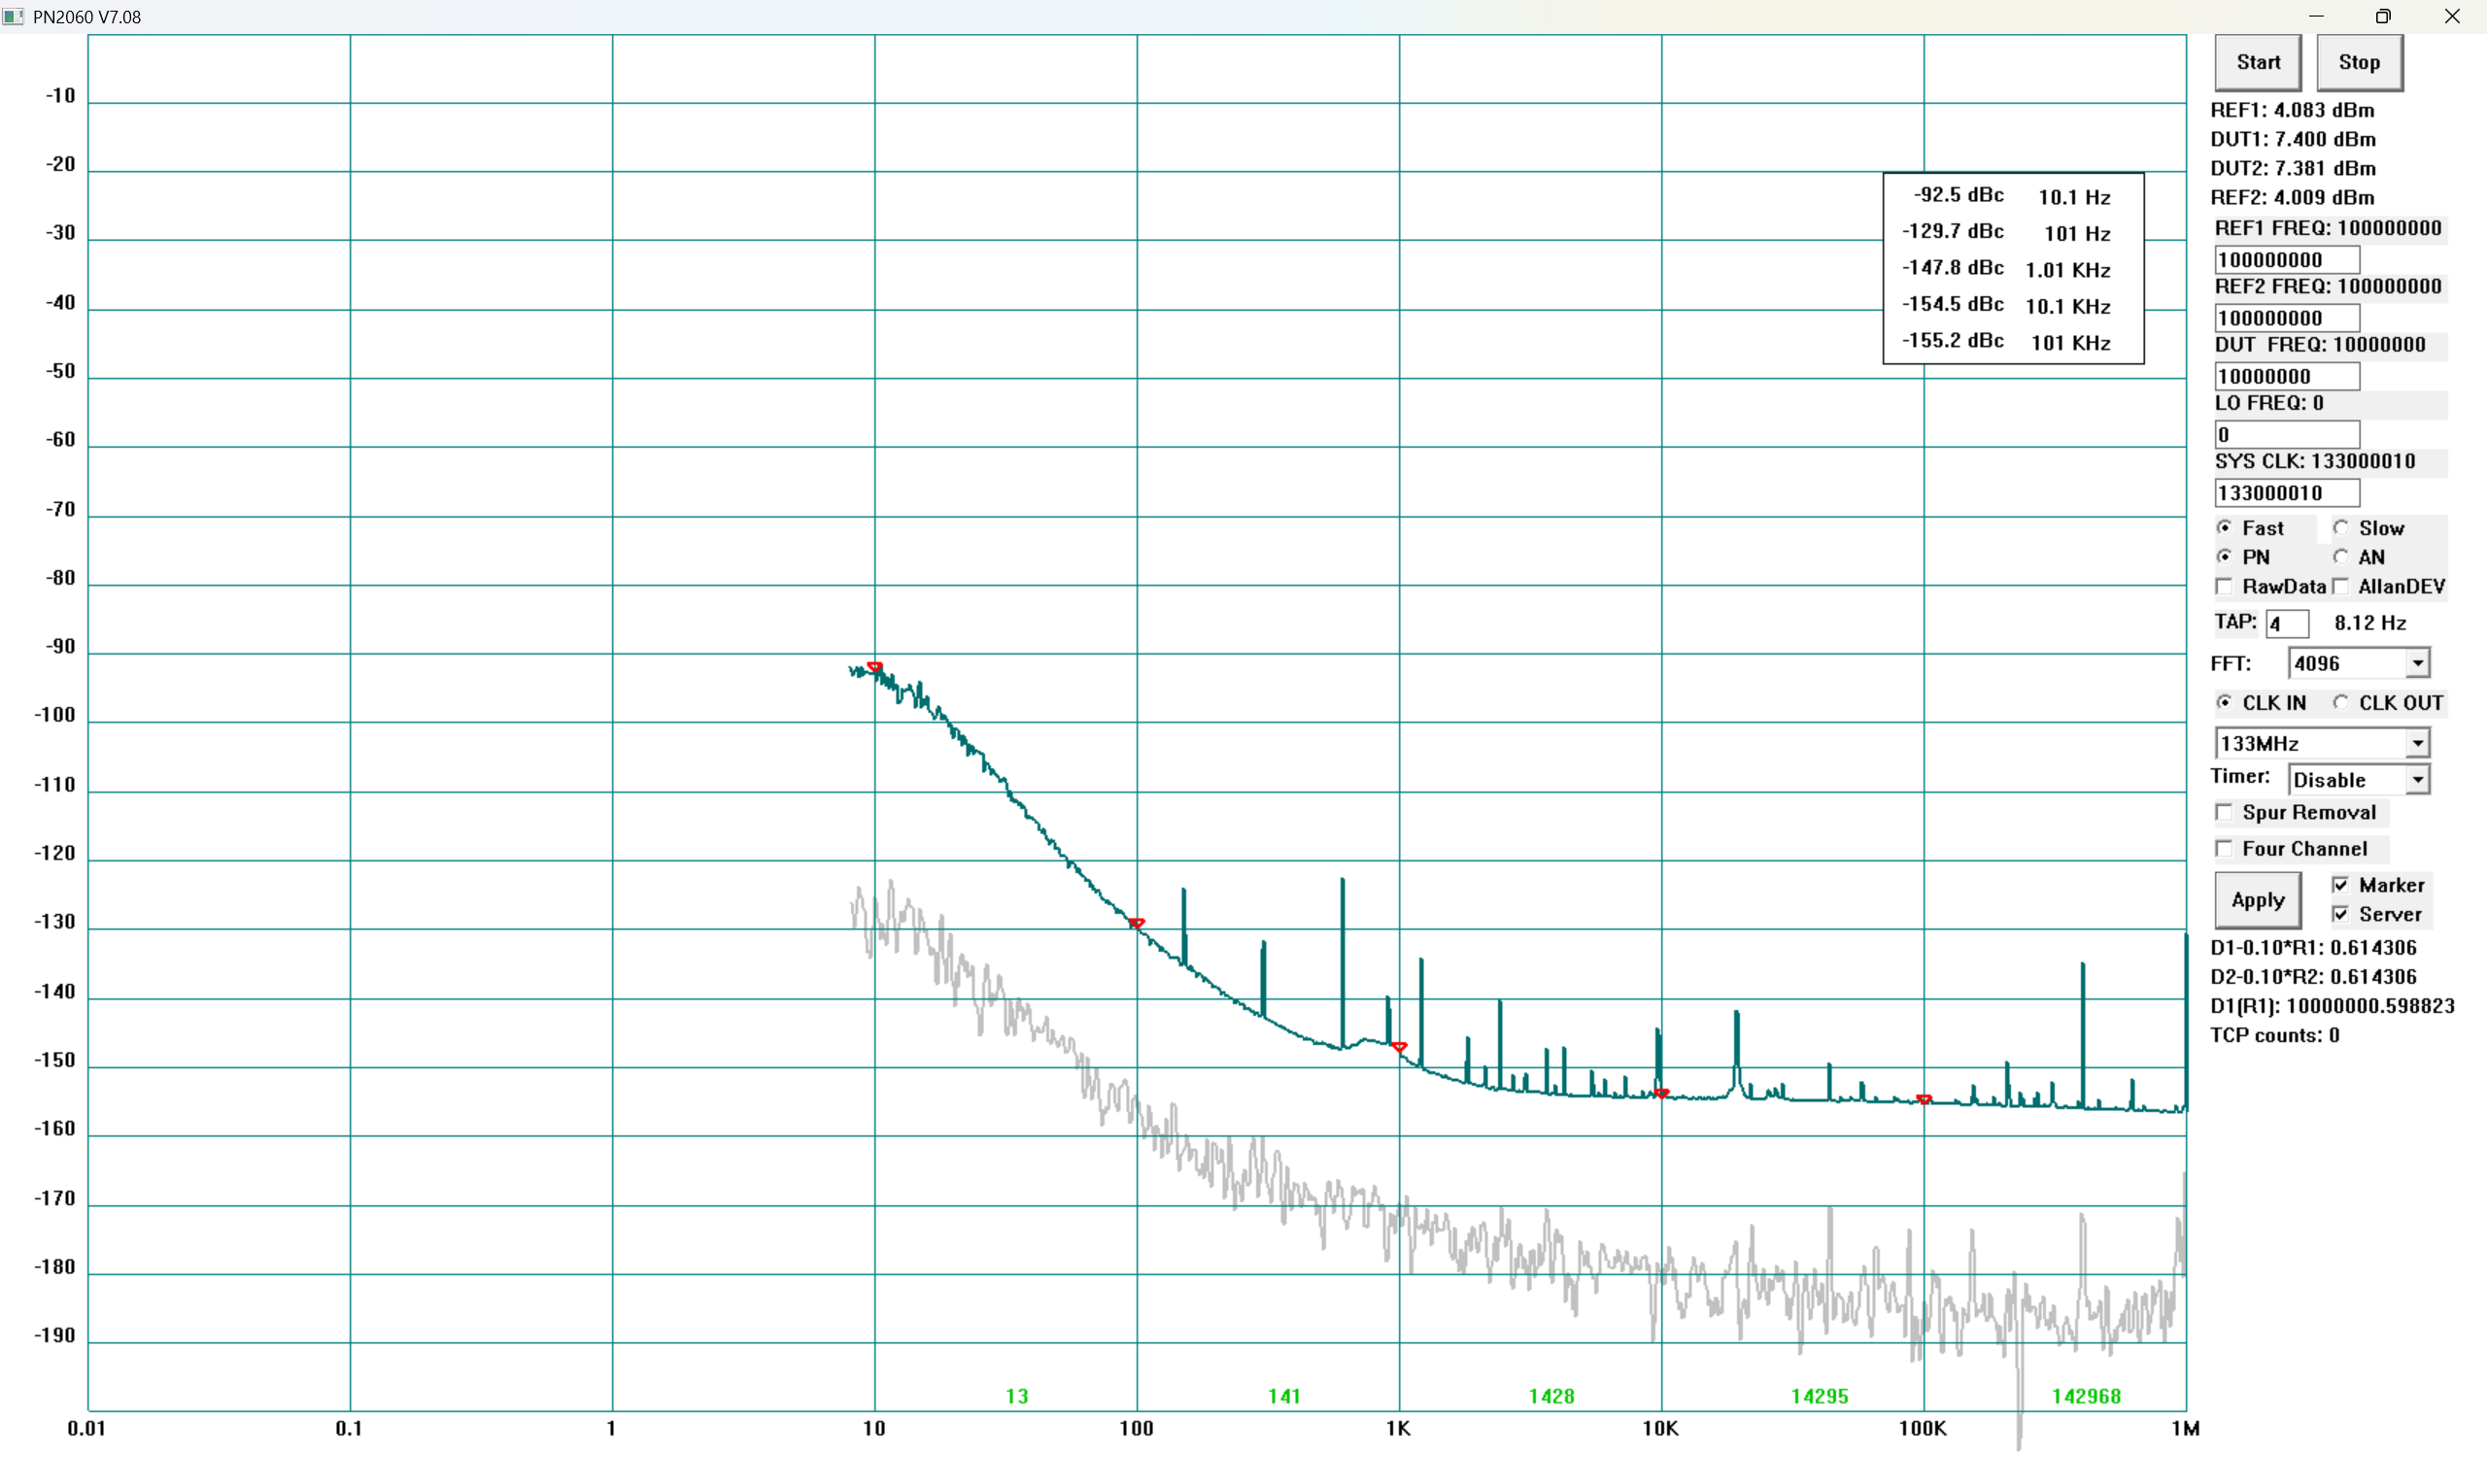The width and height of the screenshot is (2487, 1484).
Task: Open the Timer dropdown
Action: point(2417,779)
